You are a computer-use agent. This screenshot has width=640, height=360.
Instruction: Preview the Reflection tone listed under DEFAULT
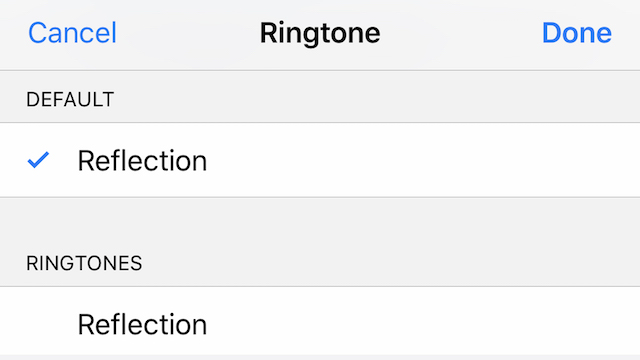(x=320, y=160)
